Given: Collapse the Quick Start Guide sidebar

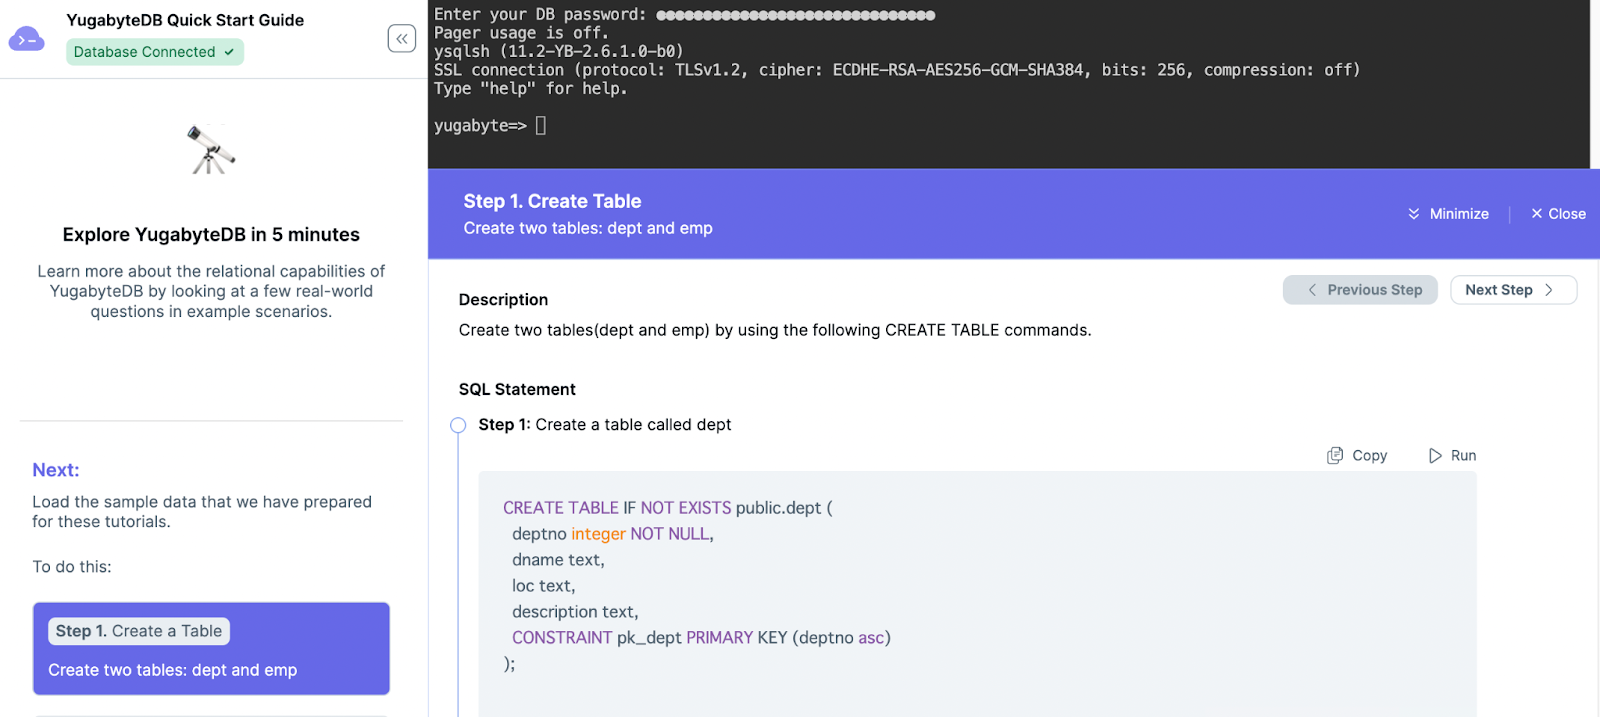Looking at the screenshot, I should click(x=401, y=39).
